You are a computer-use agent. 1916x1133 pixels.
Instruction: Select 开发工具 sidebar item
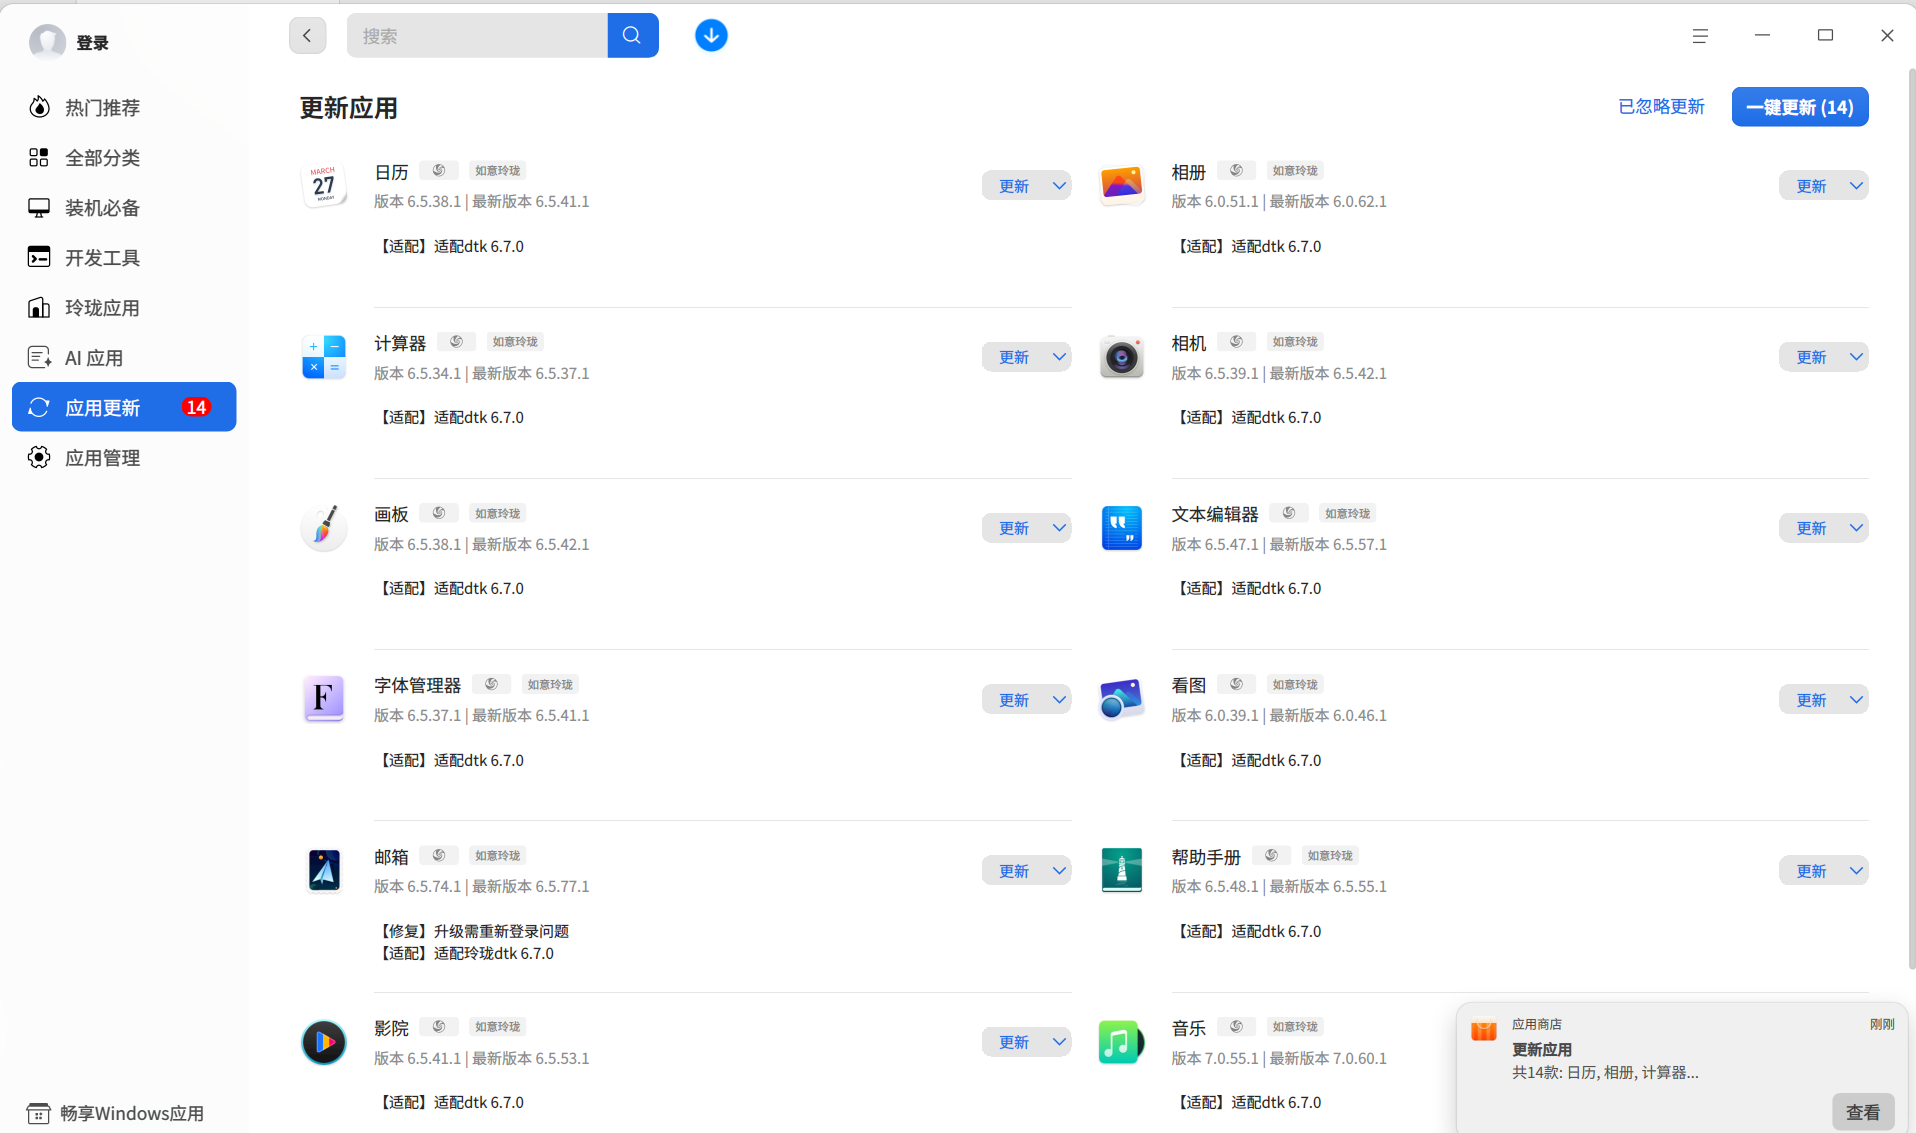pos(124,257)
